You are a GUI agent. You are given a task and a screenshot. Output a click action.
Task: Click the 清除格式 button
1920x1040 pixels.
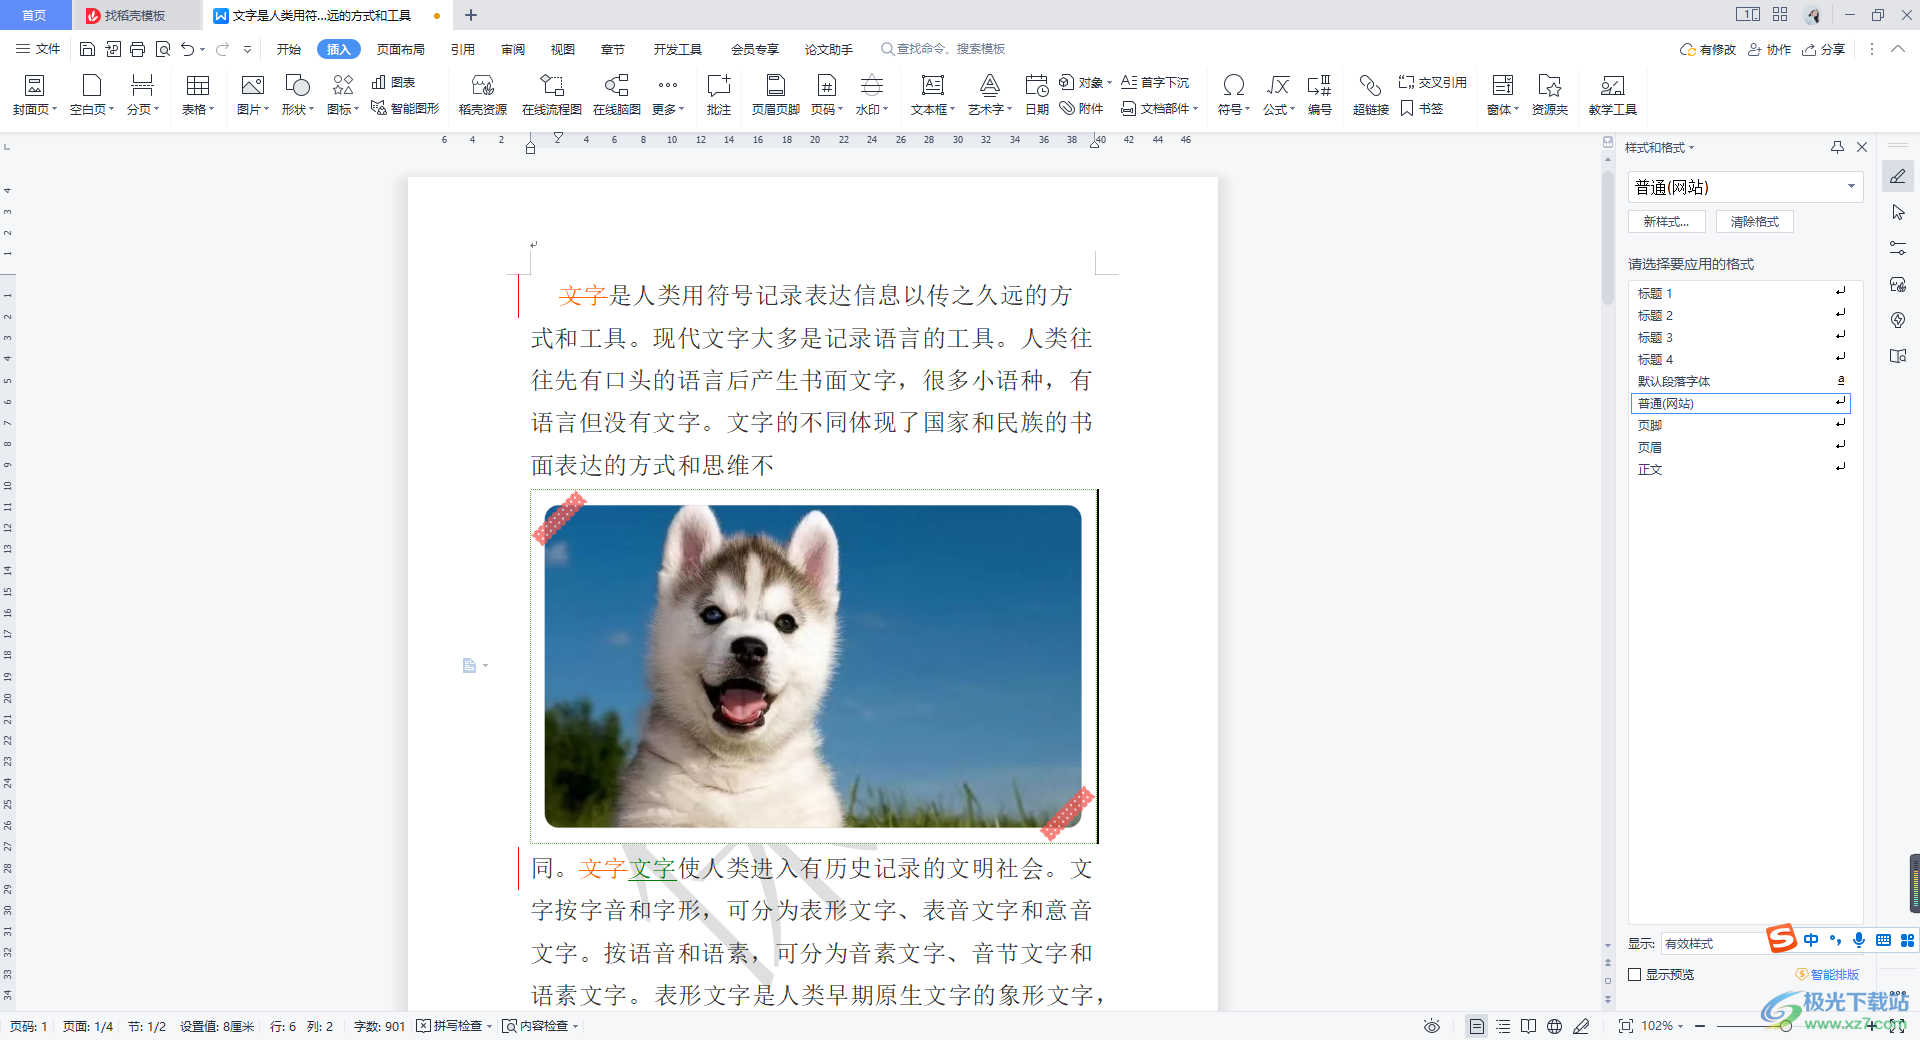pyautogui.click(x=1755, y=222)
